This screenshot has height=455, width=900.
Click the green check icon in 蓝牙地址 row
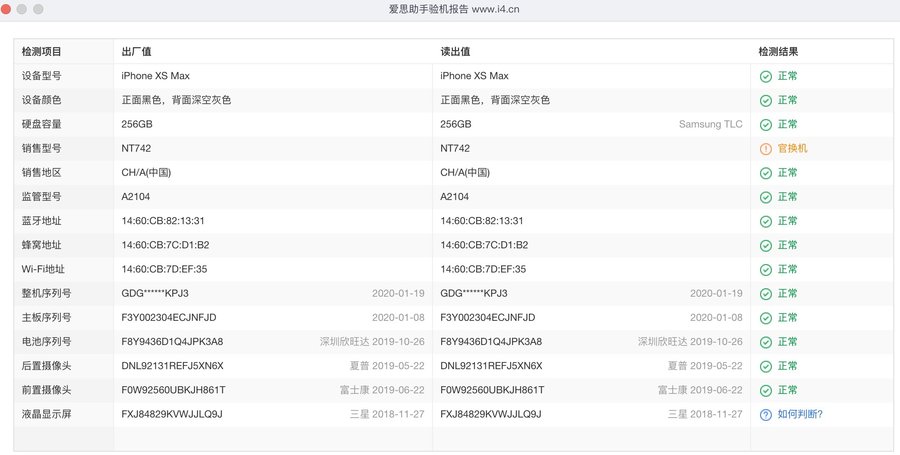tap(766, 221)
